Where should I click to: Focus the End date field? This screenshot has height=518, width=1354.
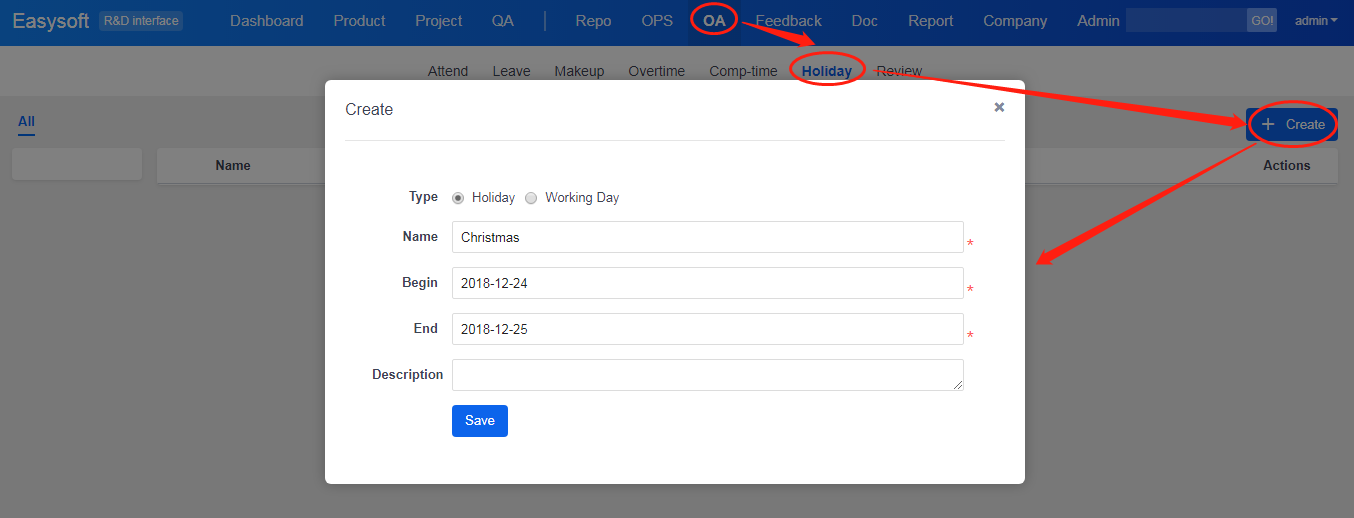pyautogui.click(x=707, y=329)
